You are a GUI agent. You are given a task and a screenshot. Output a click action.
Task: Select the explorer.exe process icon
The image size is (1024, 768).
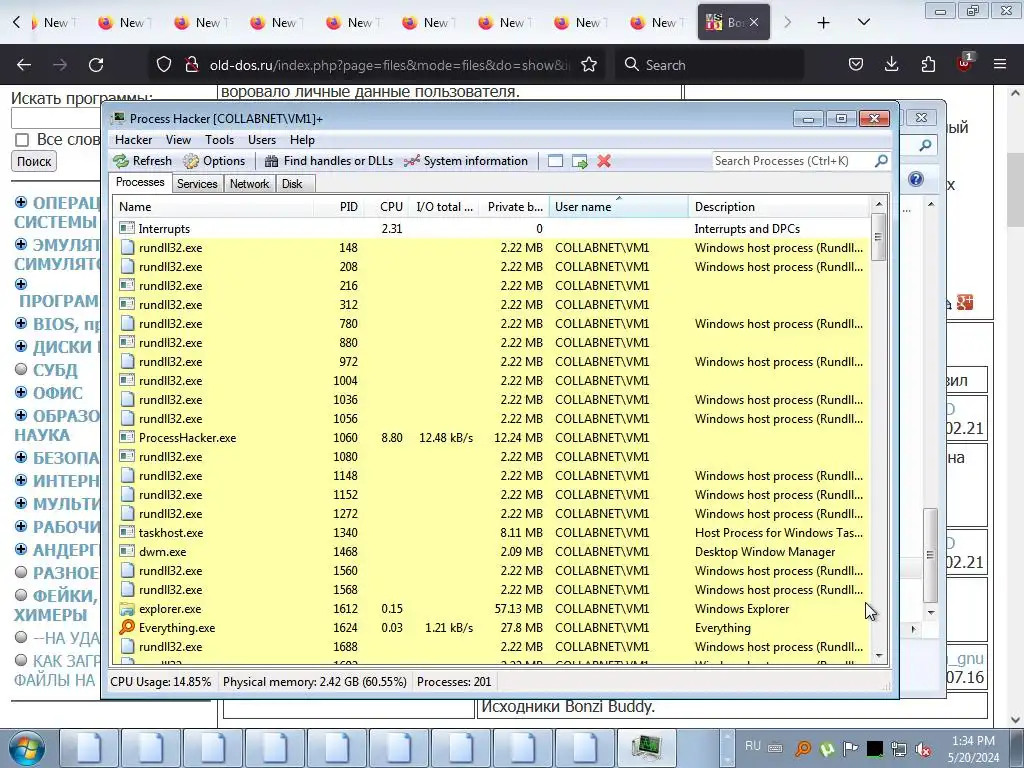tap(127, 609)
